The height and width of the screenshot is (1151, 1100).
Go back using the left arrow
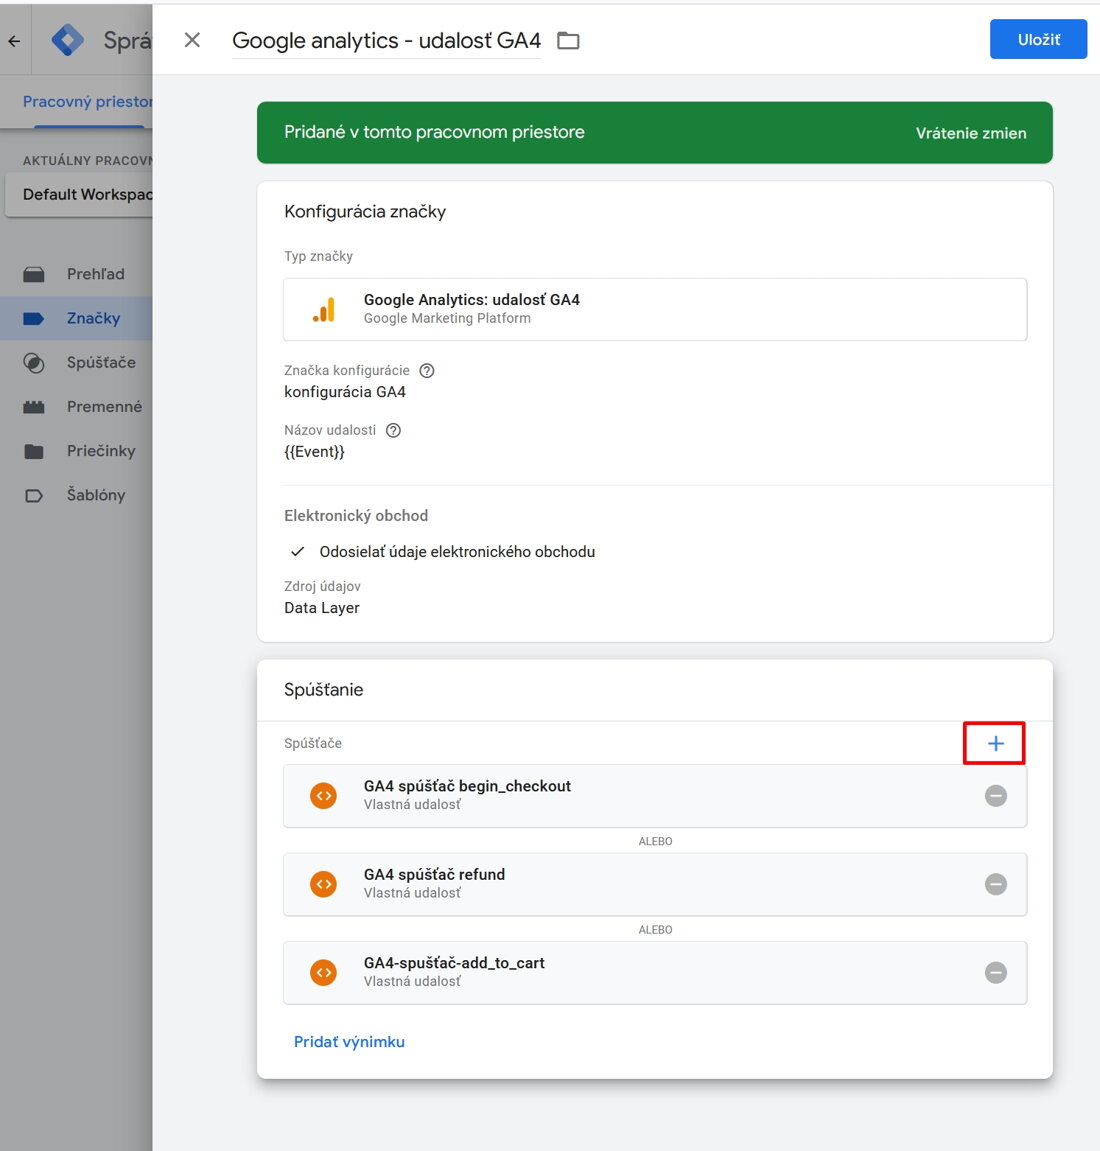14,41
